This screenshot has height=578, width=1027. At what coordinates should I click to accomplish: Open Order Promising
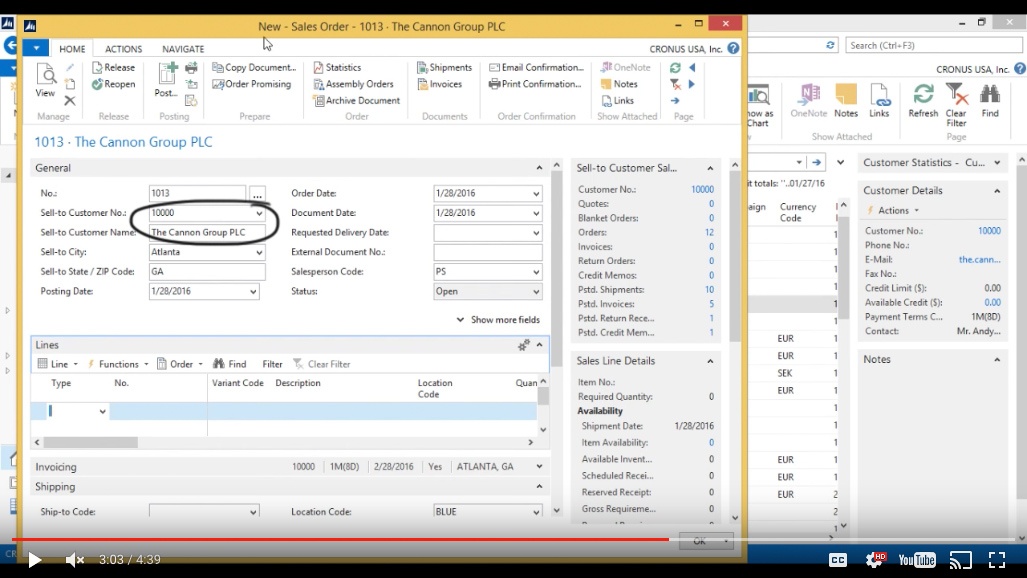pyautogui.click(x=252, y=84)
